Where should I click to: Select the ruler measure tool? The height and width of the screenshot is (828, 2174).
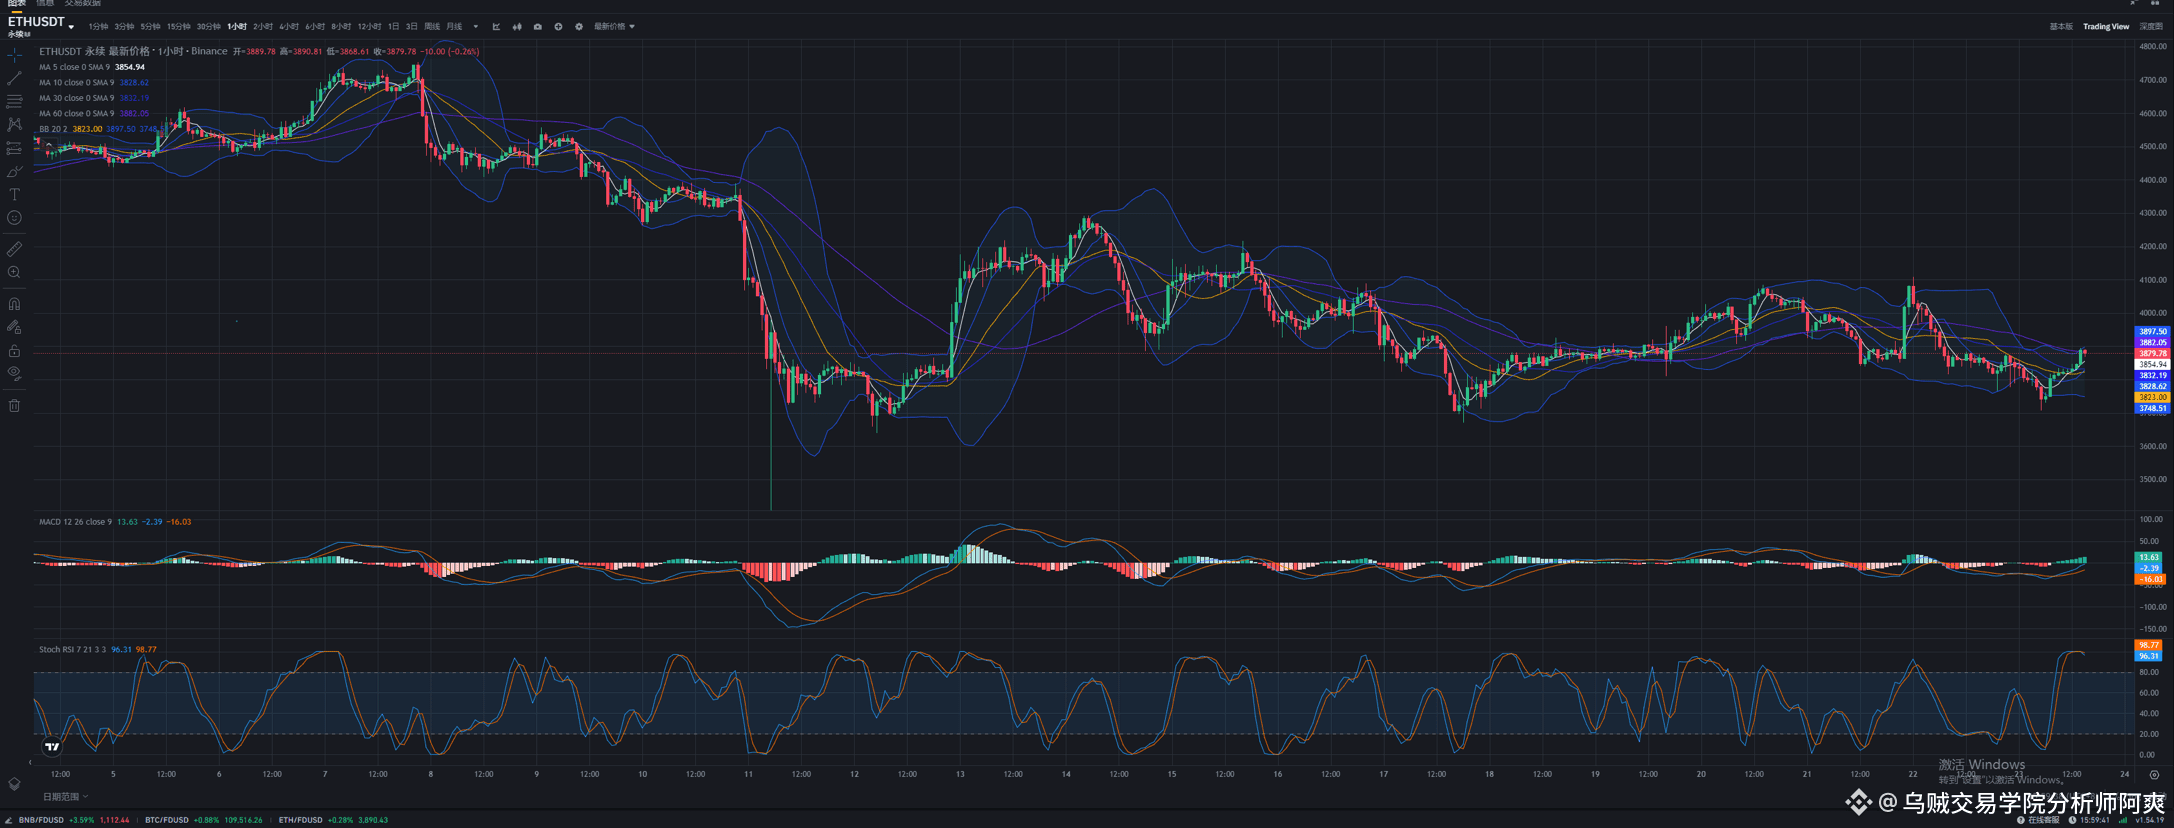coord(14,248)
